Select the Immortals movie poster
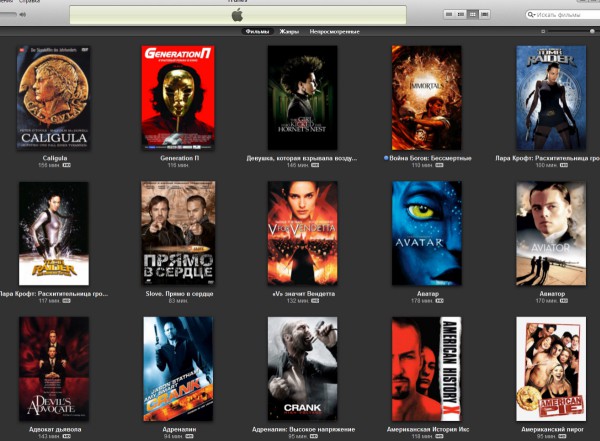Screen dimensions: 600x441 [x=427, y=98]
